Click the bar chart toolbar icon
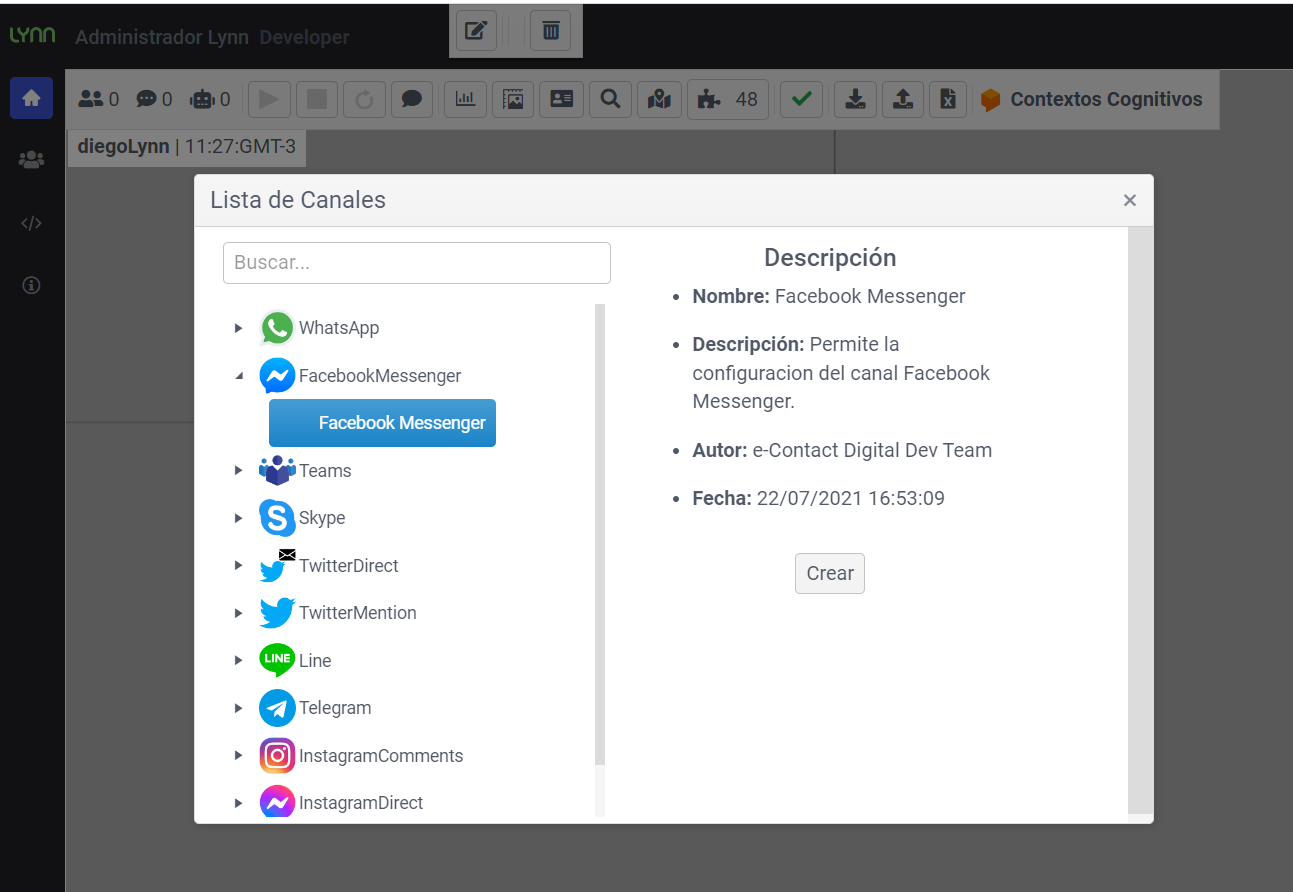 [x=465, y=99]
